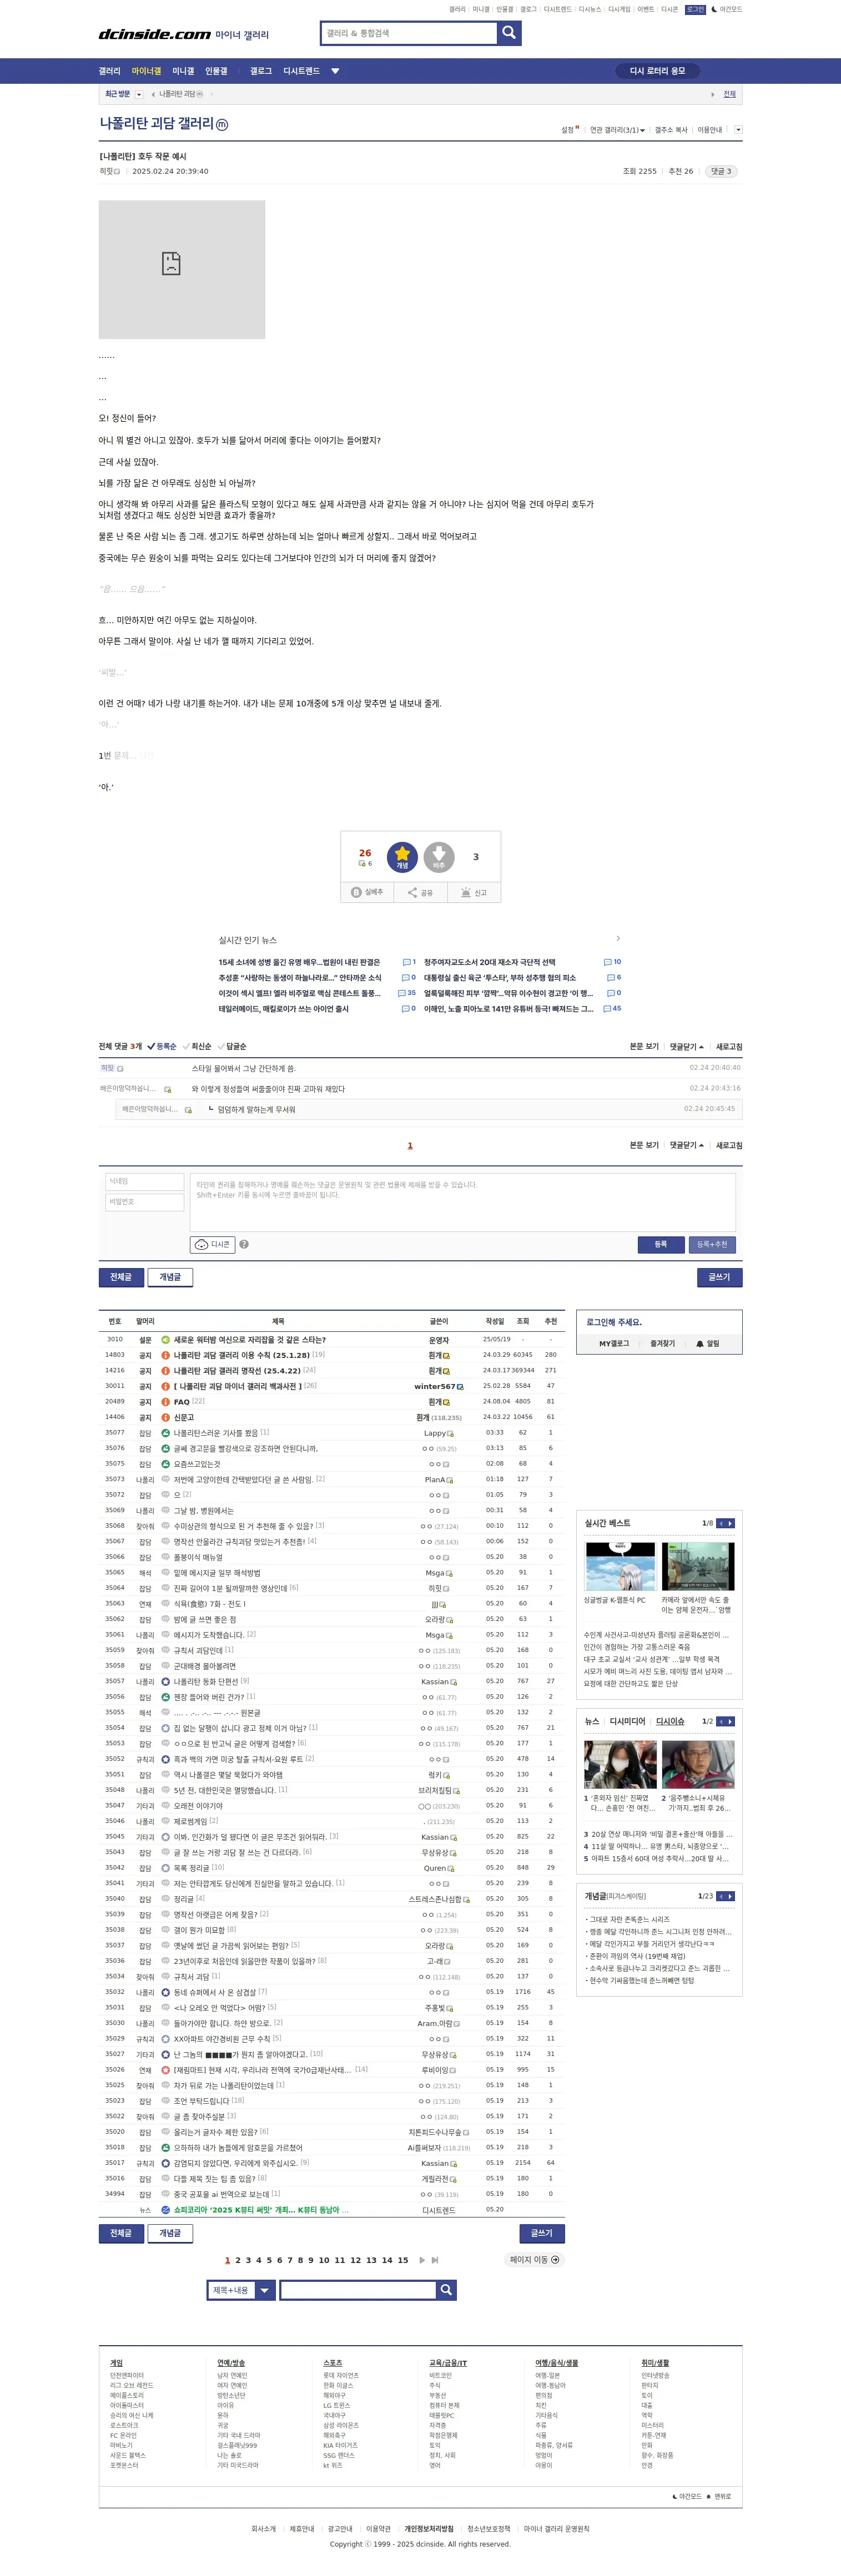The width and height of the screenshot is (841, 2576).
Task: Go back in the news panel with left arrow
Action: tap(721, 1721)
